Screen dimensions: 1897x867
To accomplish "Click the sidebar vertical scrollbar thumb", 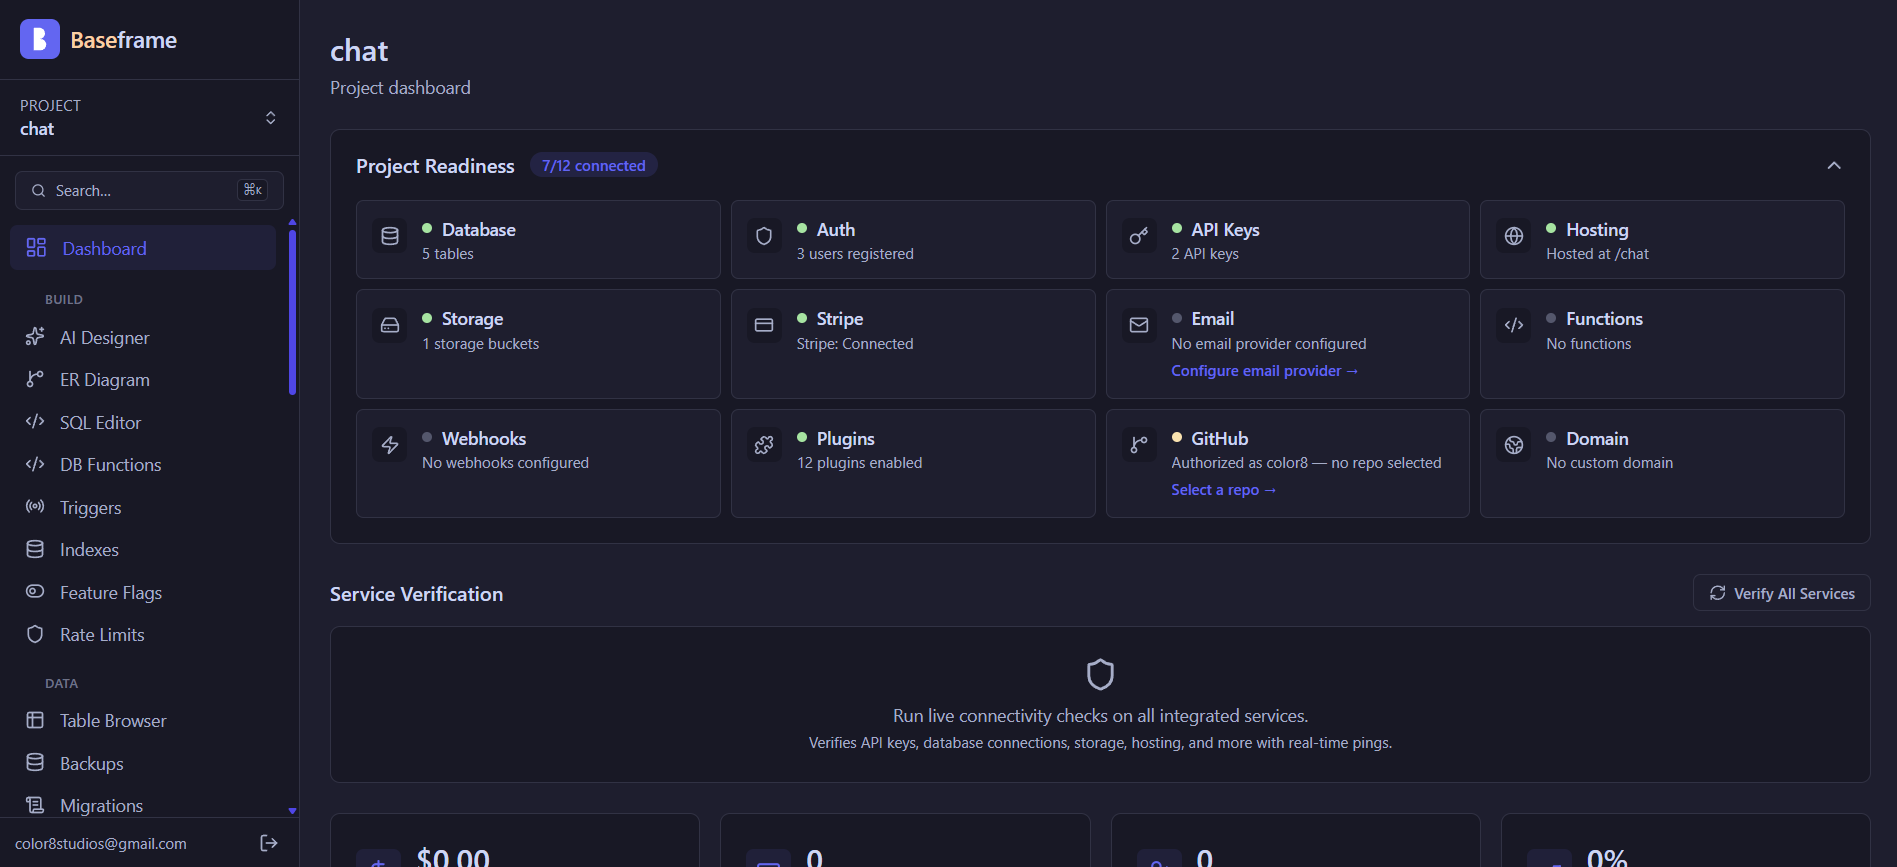I will [292, 312].
